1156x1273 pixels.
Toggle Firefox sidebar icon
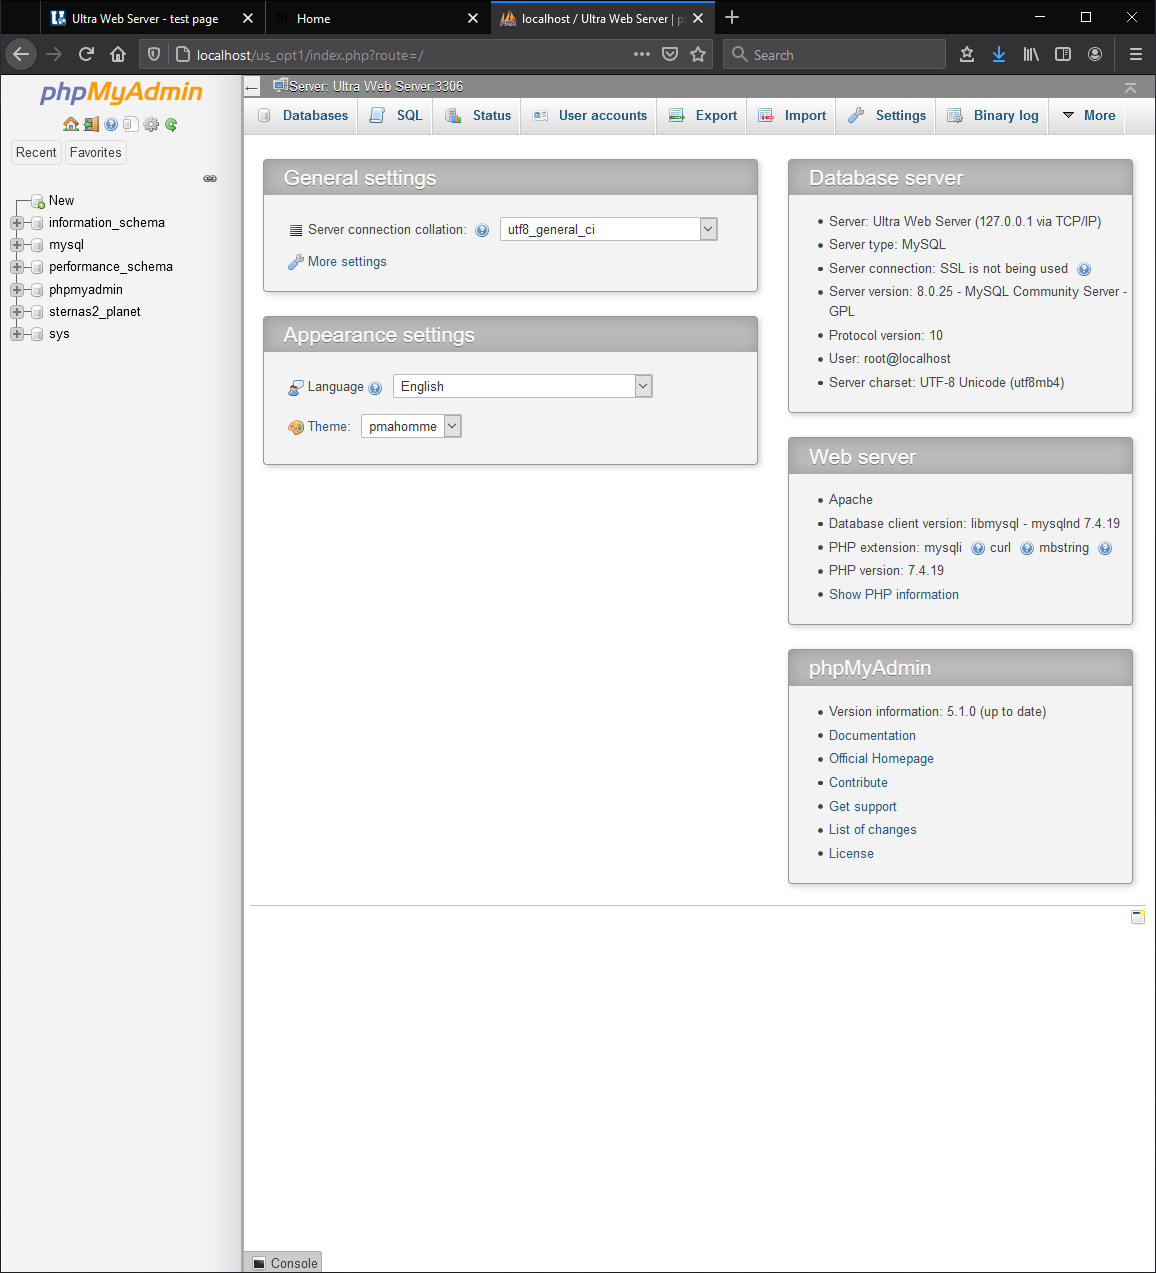[1063, 54]
